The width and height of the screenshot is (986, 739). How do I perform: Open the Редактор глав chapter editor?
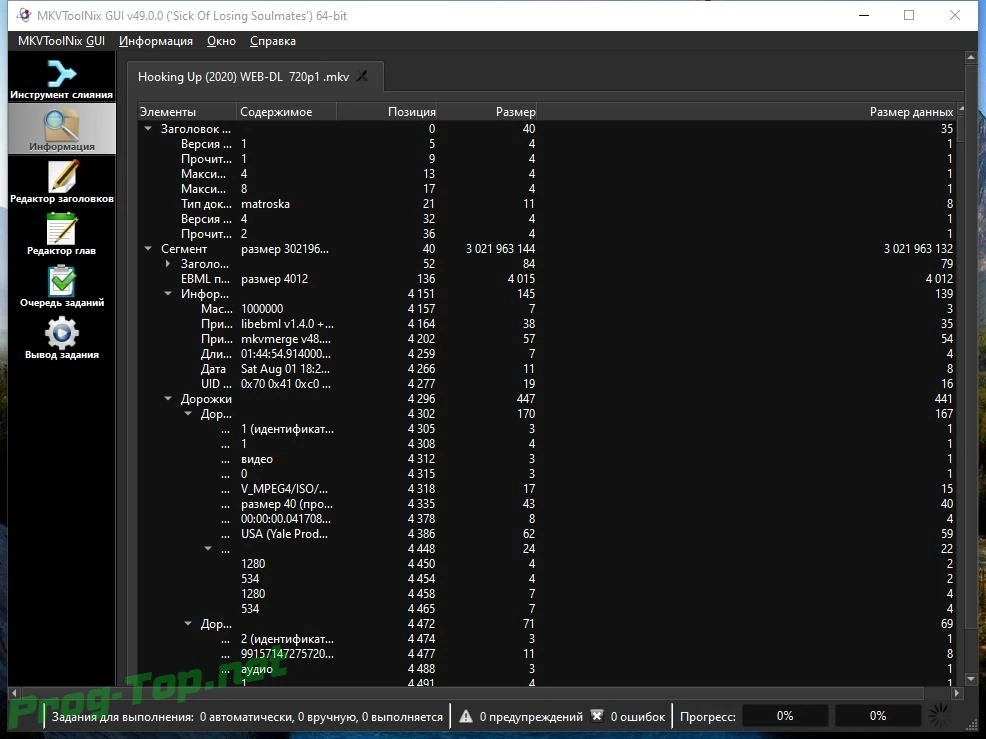(x=62, y=234)
